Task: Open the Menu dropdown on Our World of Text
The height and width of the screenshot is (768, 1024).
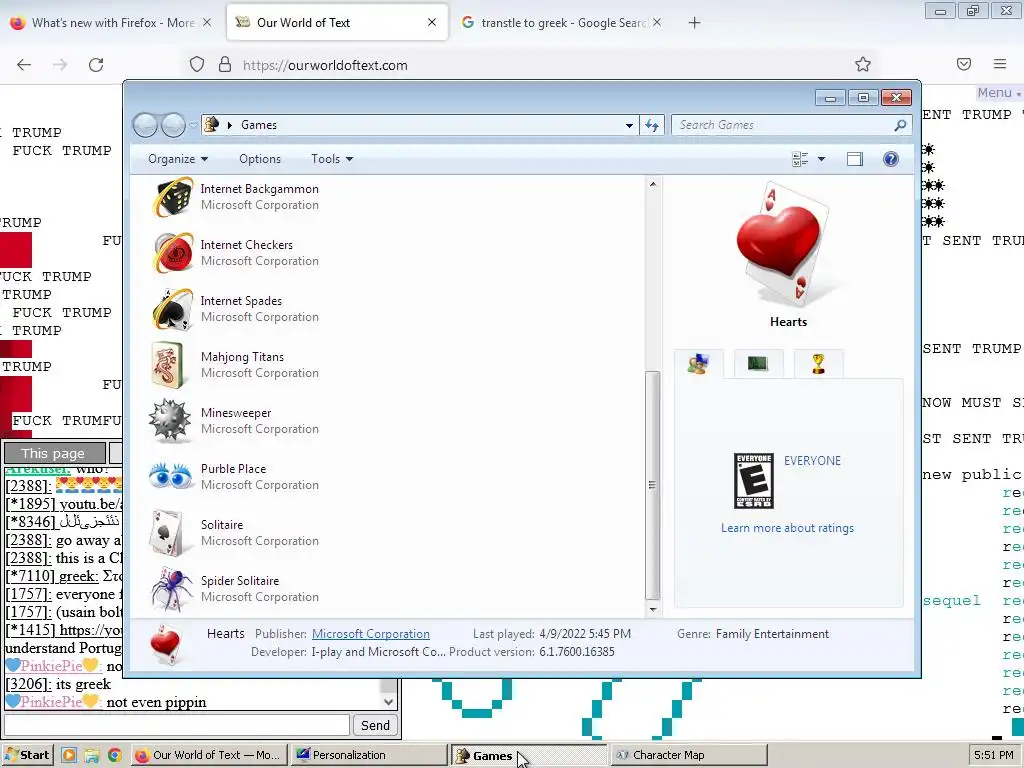Action: coord(998,93)
